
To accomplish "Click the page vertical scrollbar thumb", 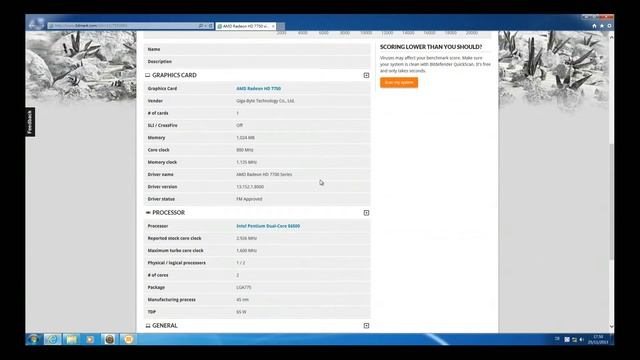I will (x=611, y=201).
